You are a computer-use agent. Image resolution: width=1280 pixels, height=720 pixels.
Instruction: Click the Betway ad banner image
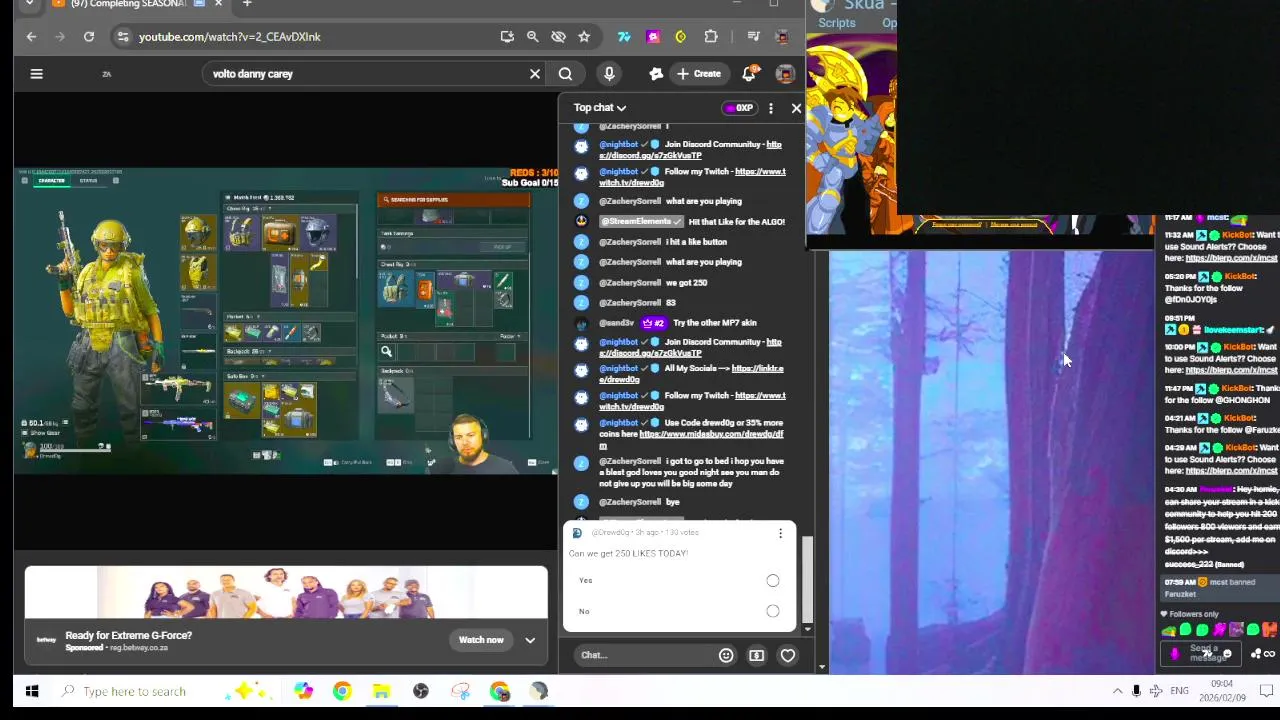[286, 593]
